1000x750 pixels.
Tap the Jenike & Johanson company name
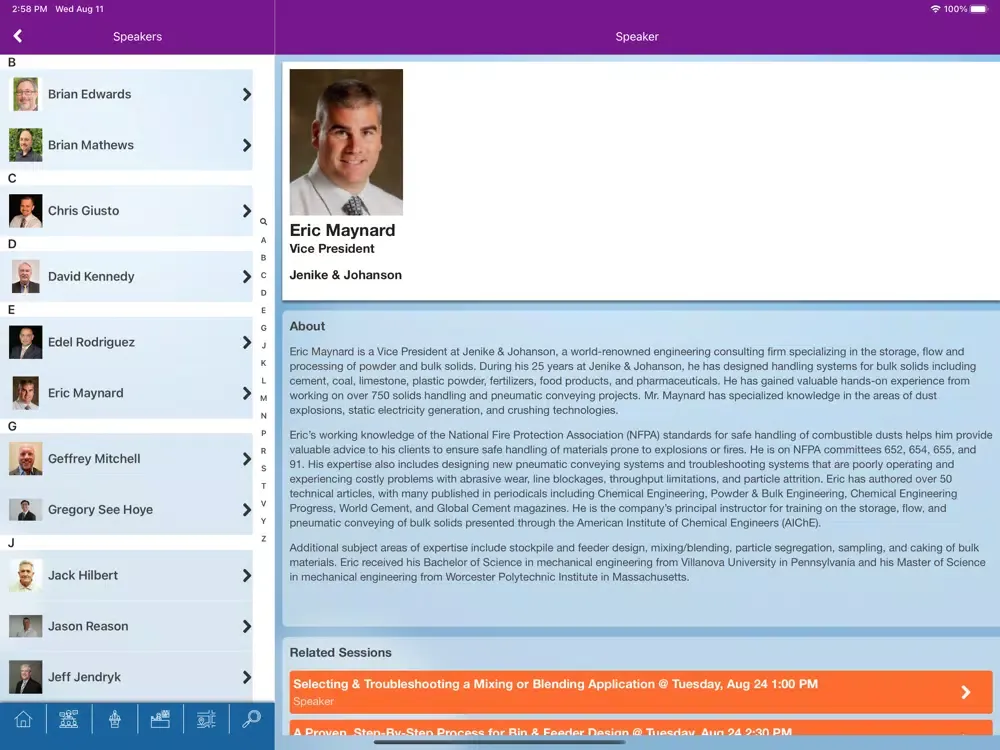[346, 275]
